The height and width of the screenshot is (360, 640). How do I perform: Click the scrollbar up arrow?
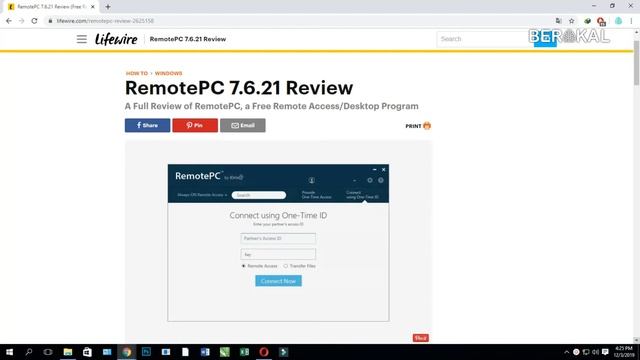tap(636, 32)
